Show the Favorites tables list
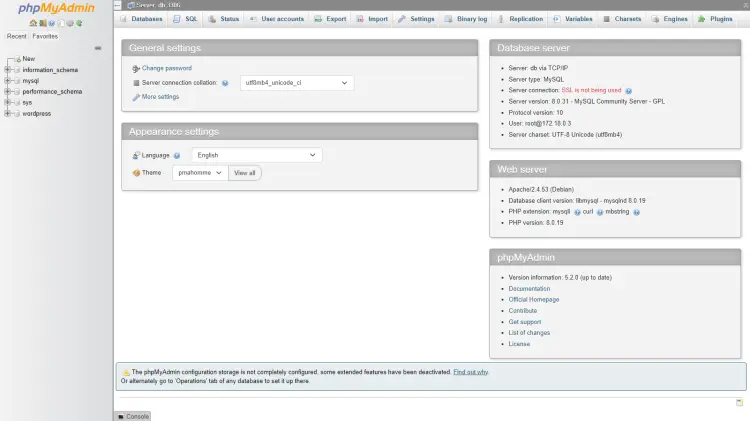 (x=45, y=36)
